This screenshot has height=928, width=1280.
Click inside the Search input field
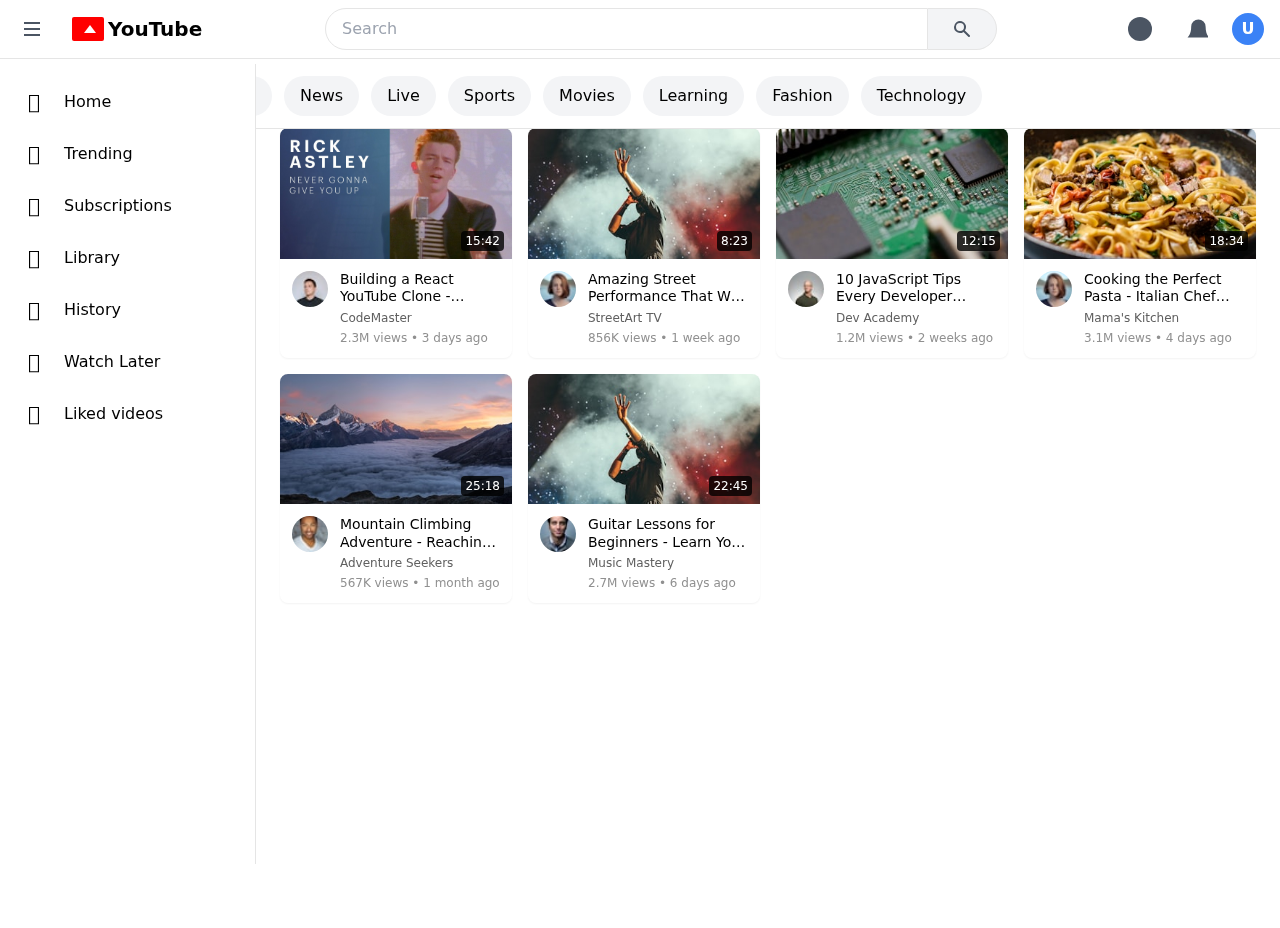(x=626, y=29)
